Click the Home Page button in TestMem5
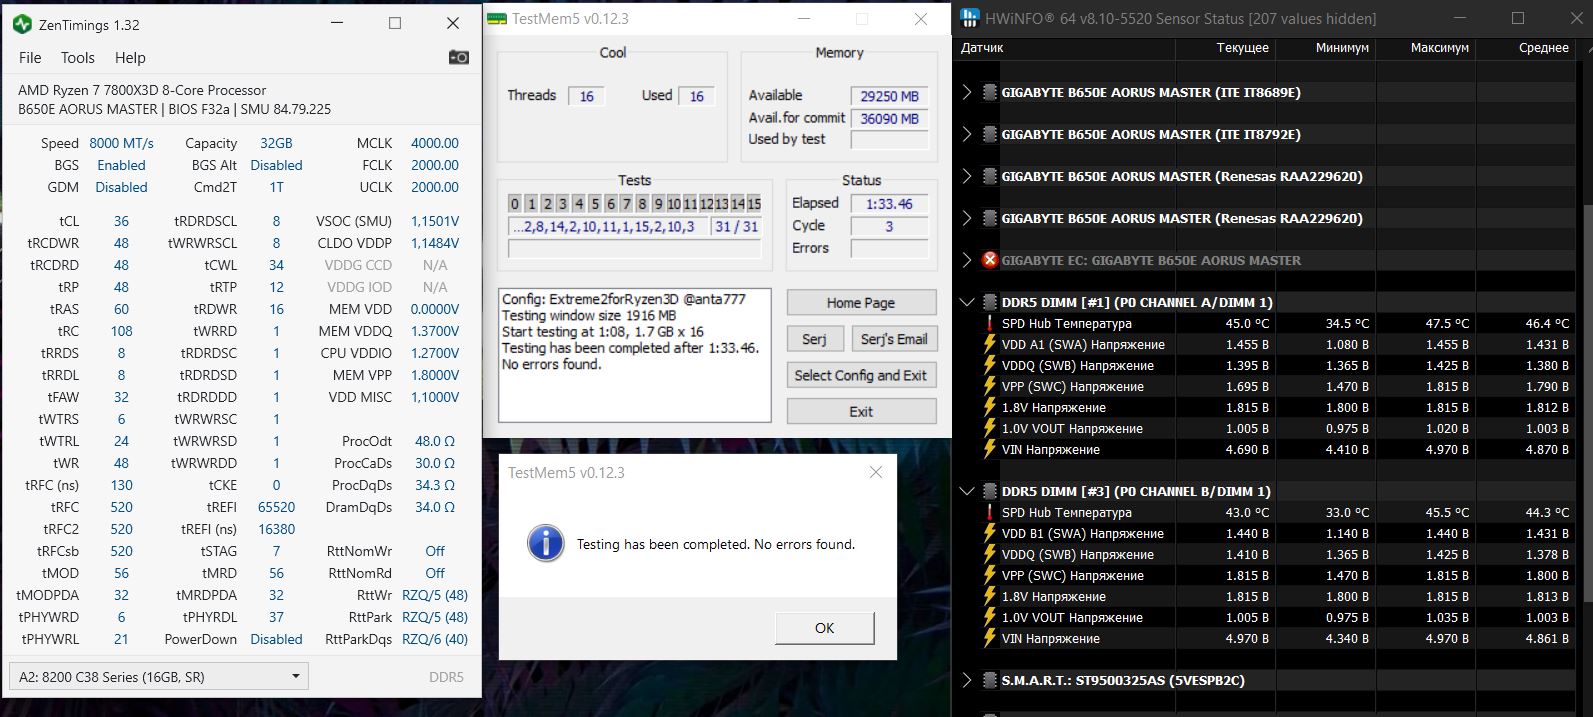The image size is (1593, 717). pos(861,303)
